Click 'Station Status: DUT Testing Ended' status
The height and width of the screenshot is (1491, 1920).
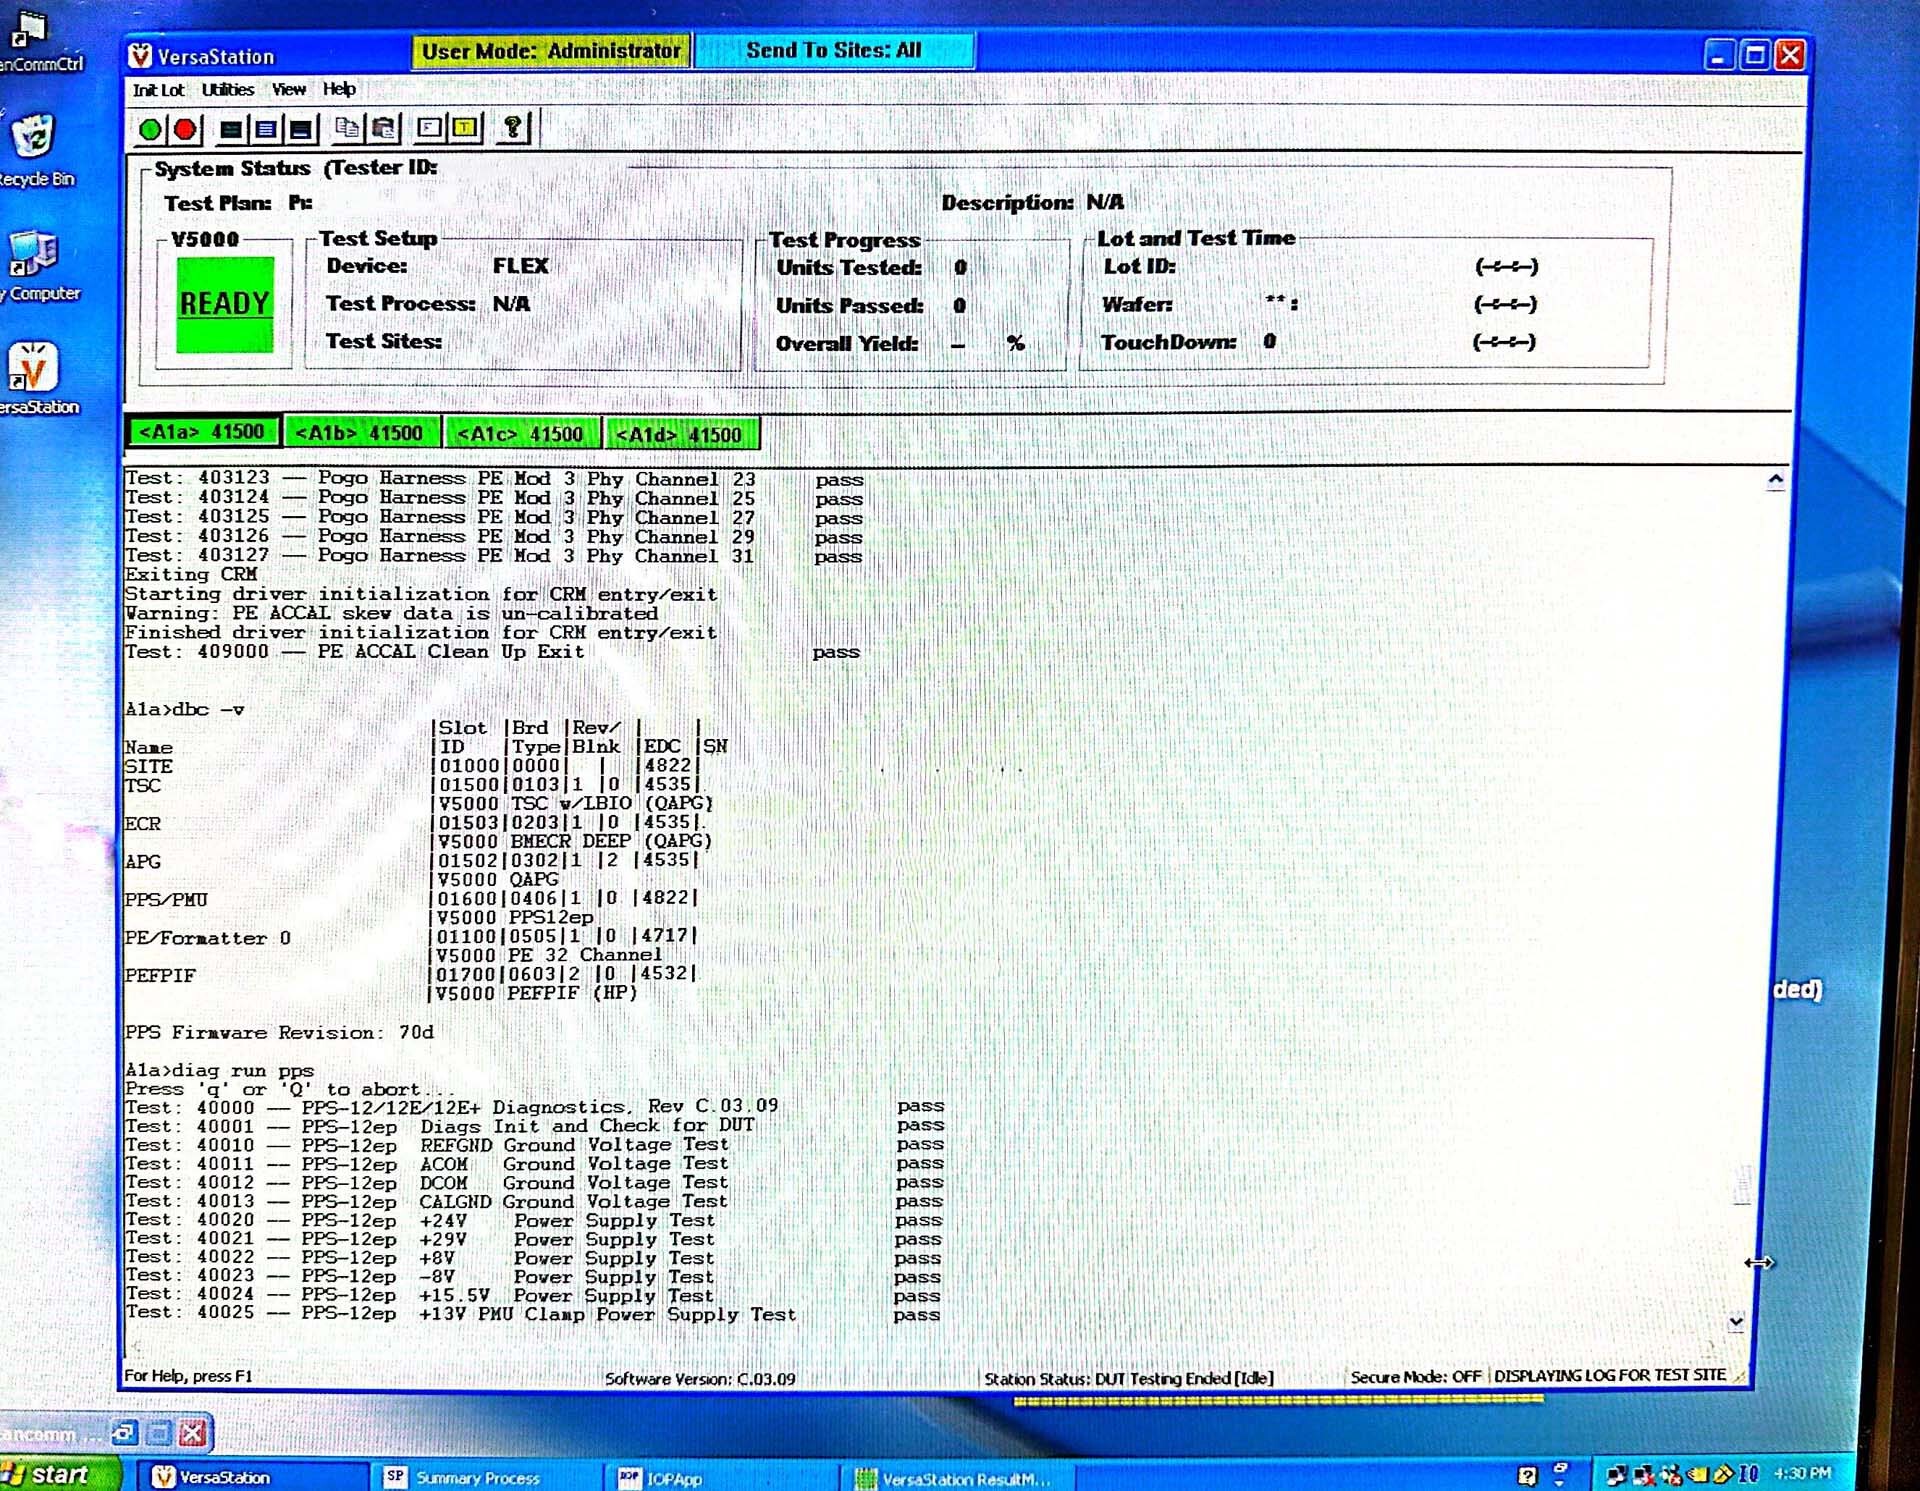1128,1378
